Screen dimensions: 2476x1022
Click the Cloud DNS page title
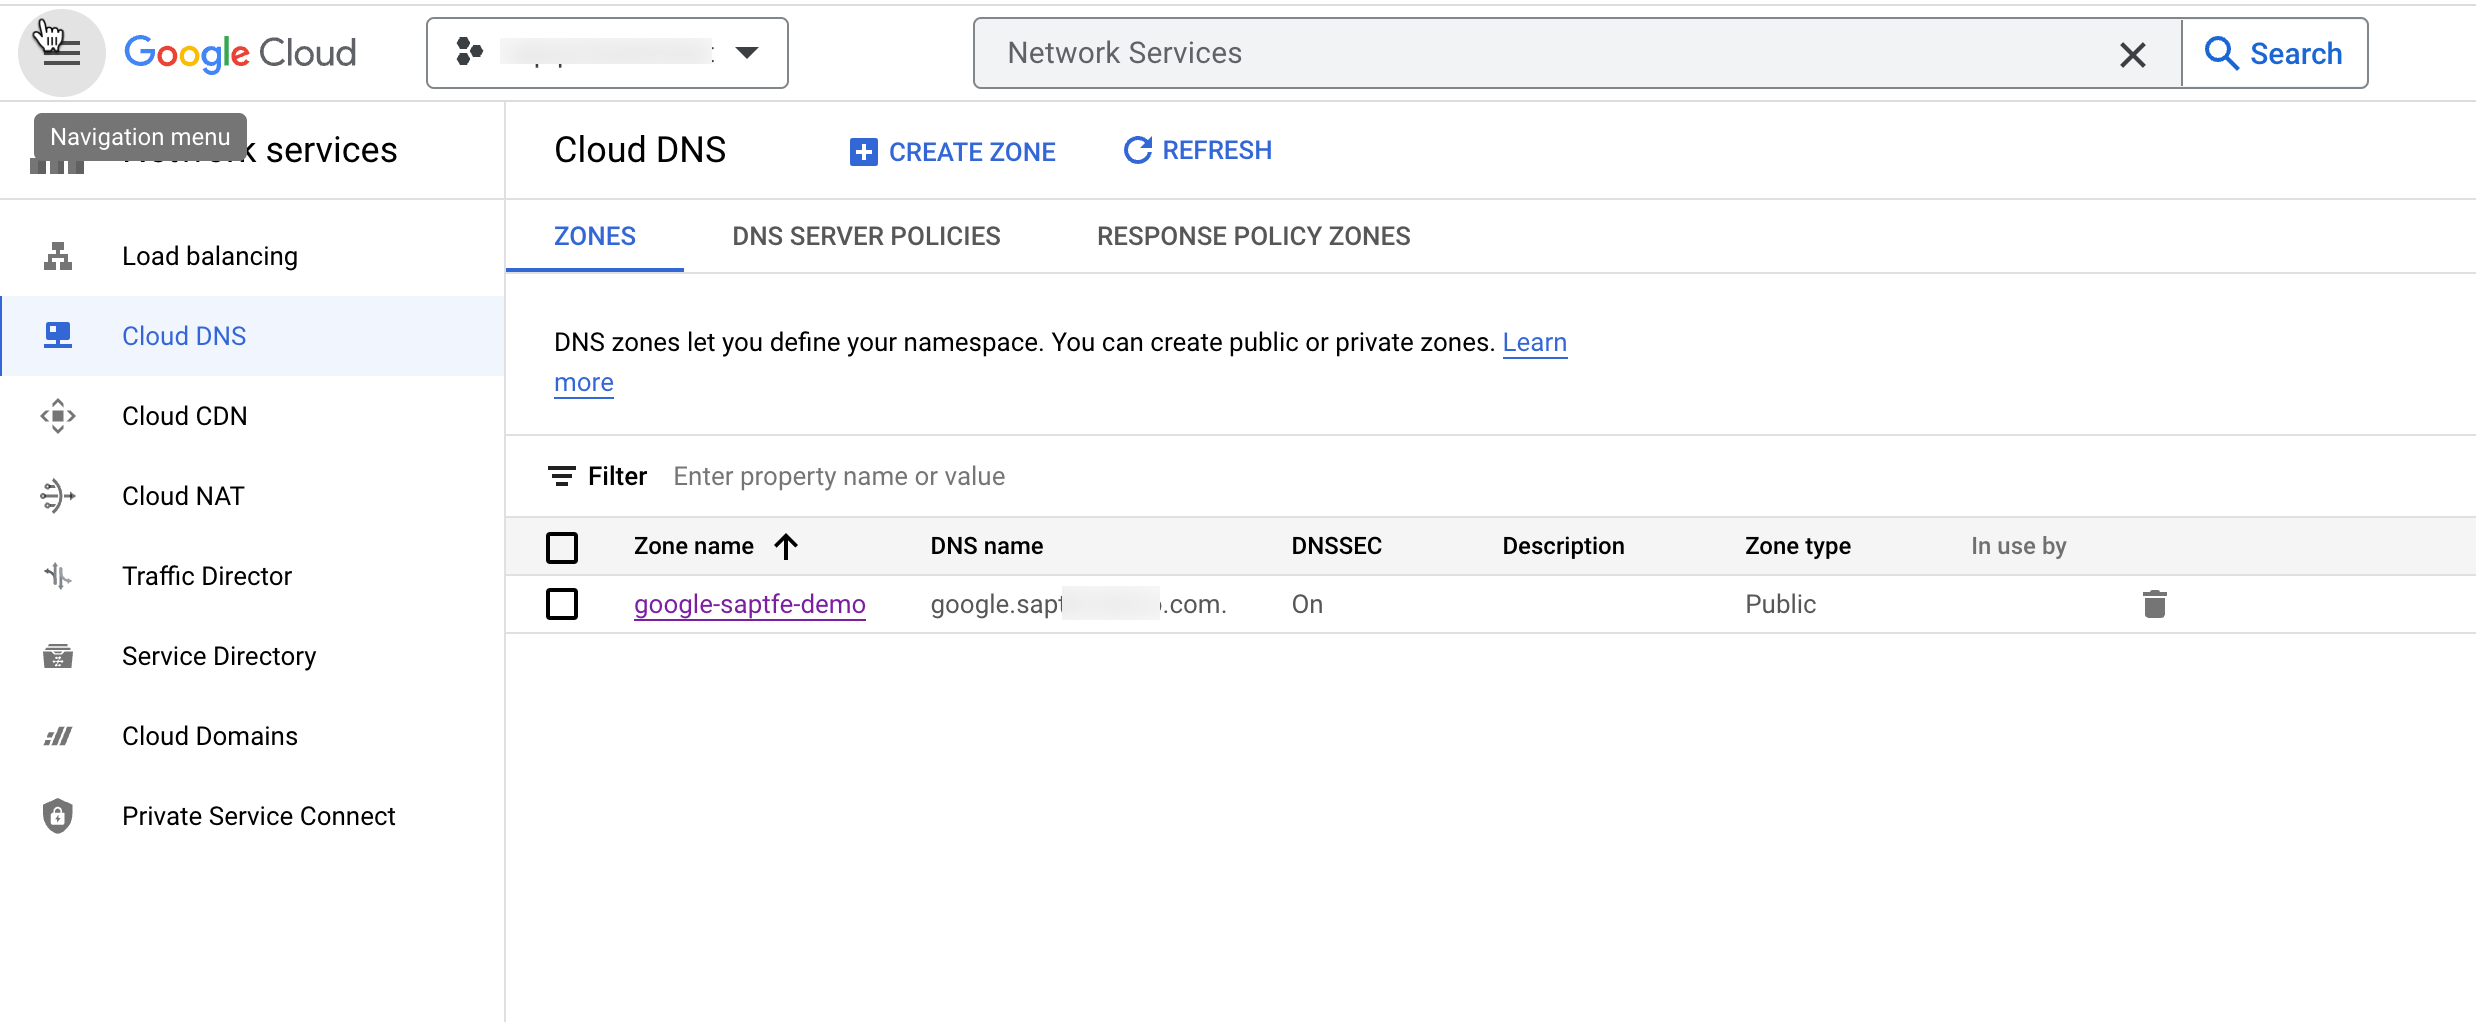(640, 150)
